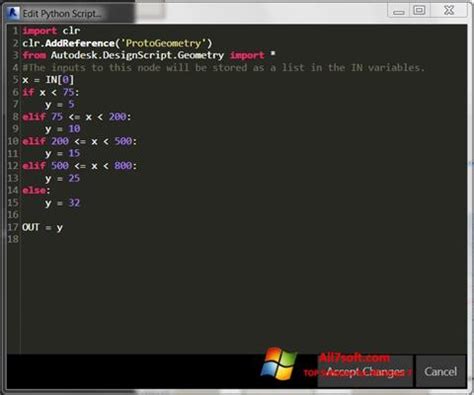Click 'y = 10' on line 9
474x395 pixels.
click(x=63, y=129)
